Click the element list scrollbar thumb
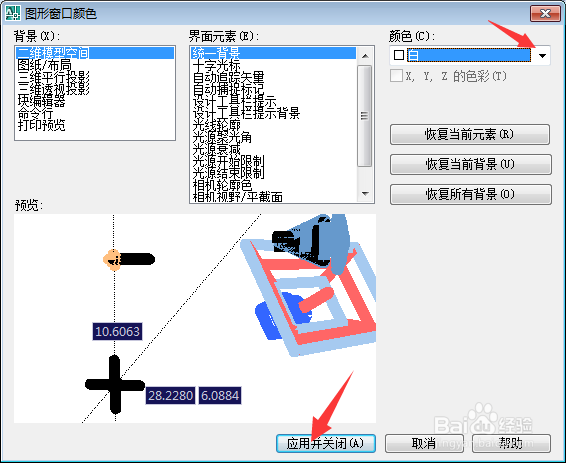 coord(365,116)
